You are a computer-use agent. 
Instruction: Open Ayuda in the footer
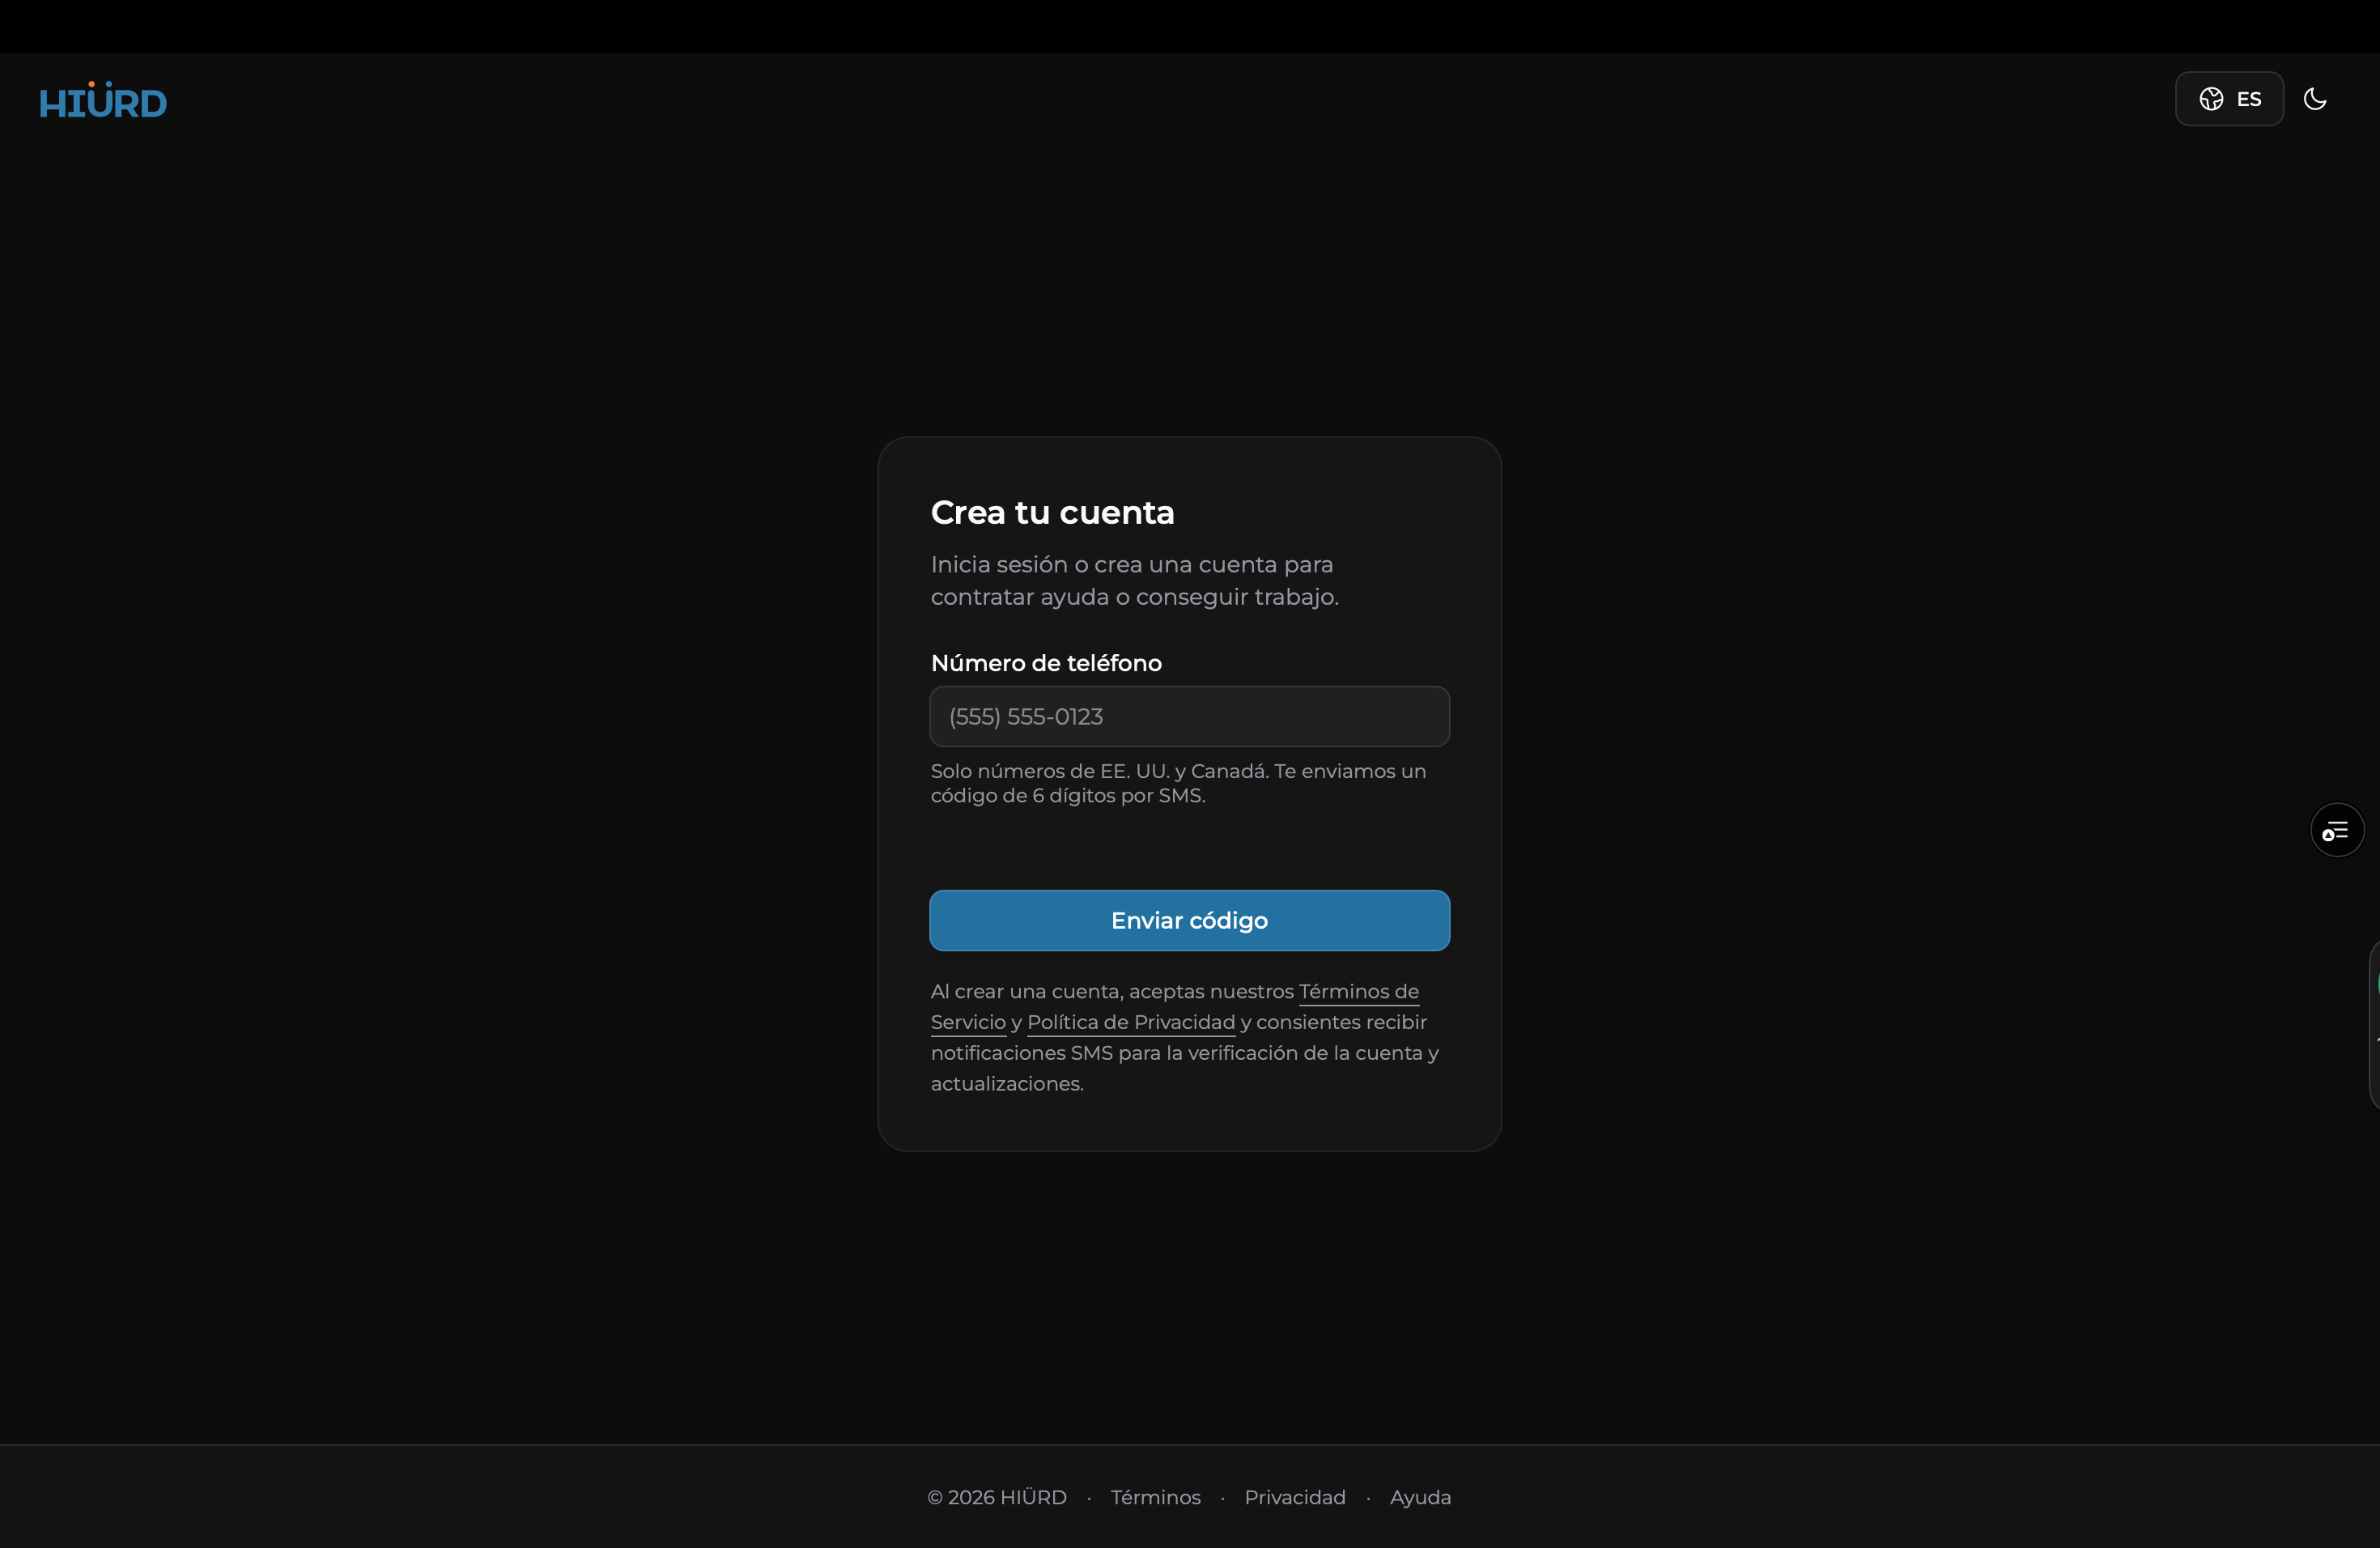tap(1420, 1497)
